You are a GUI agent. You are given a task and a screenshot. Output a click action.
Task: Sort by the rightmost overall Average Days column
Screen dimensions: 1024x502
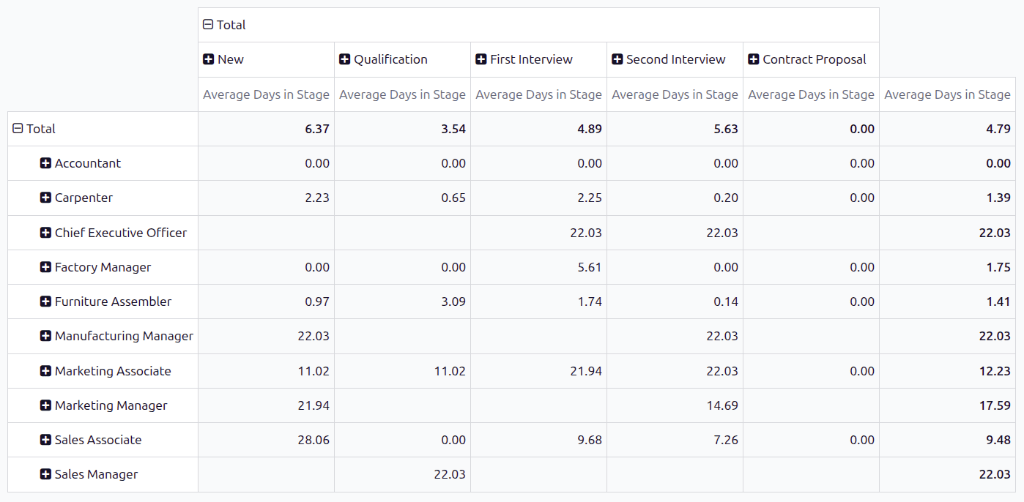[948, 95]
